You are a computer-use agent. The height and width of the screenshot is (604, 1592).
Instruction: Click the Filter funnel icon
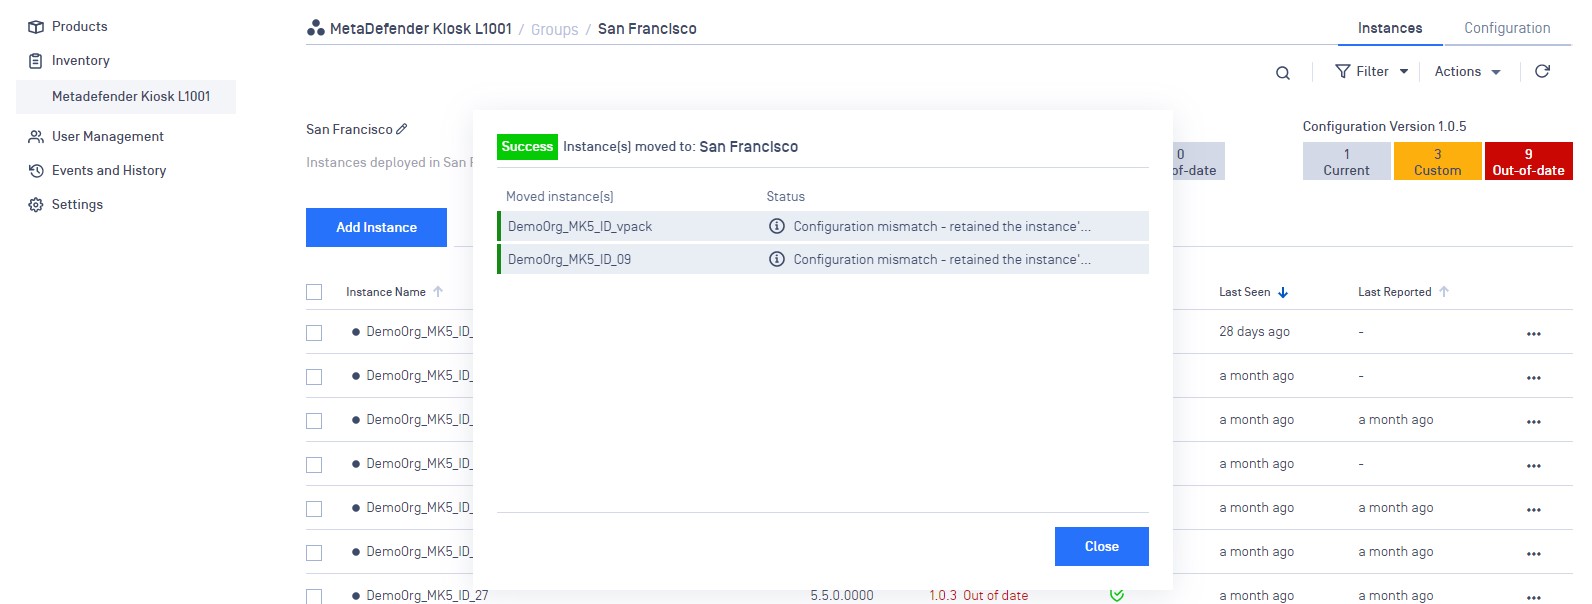pyautogui.click(x=1343, y=71)
